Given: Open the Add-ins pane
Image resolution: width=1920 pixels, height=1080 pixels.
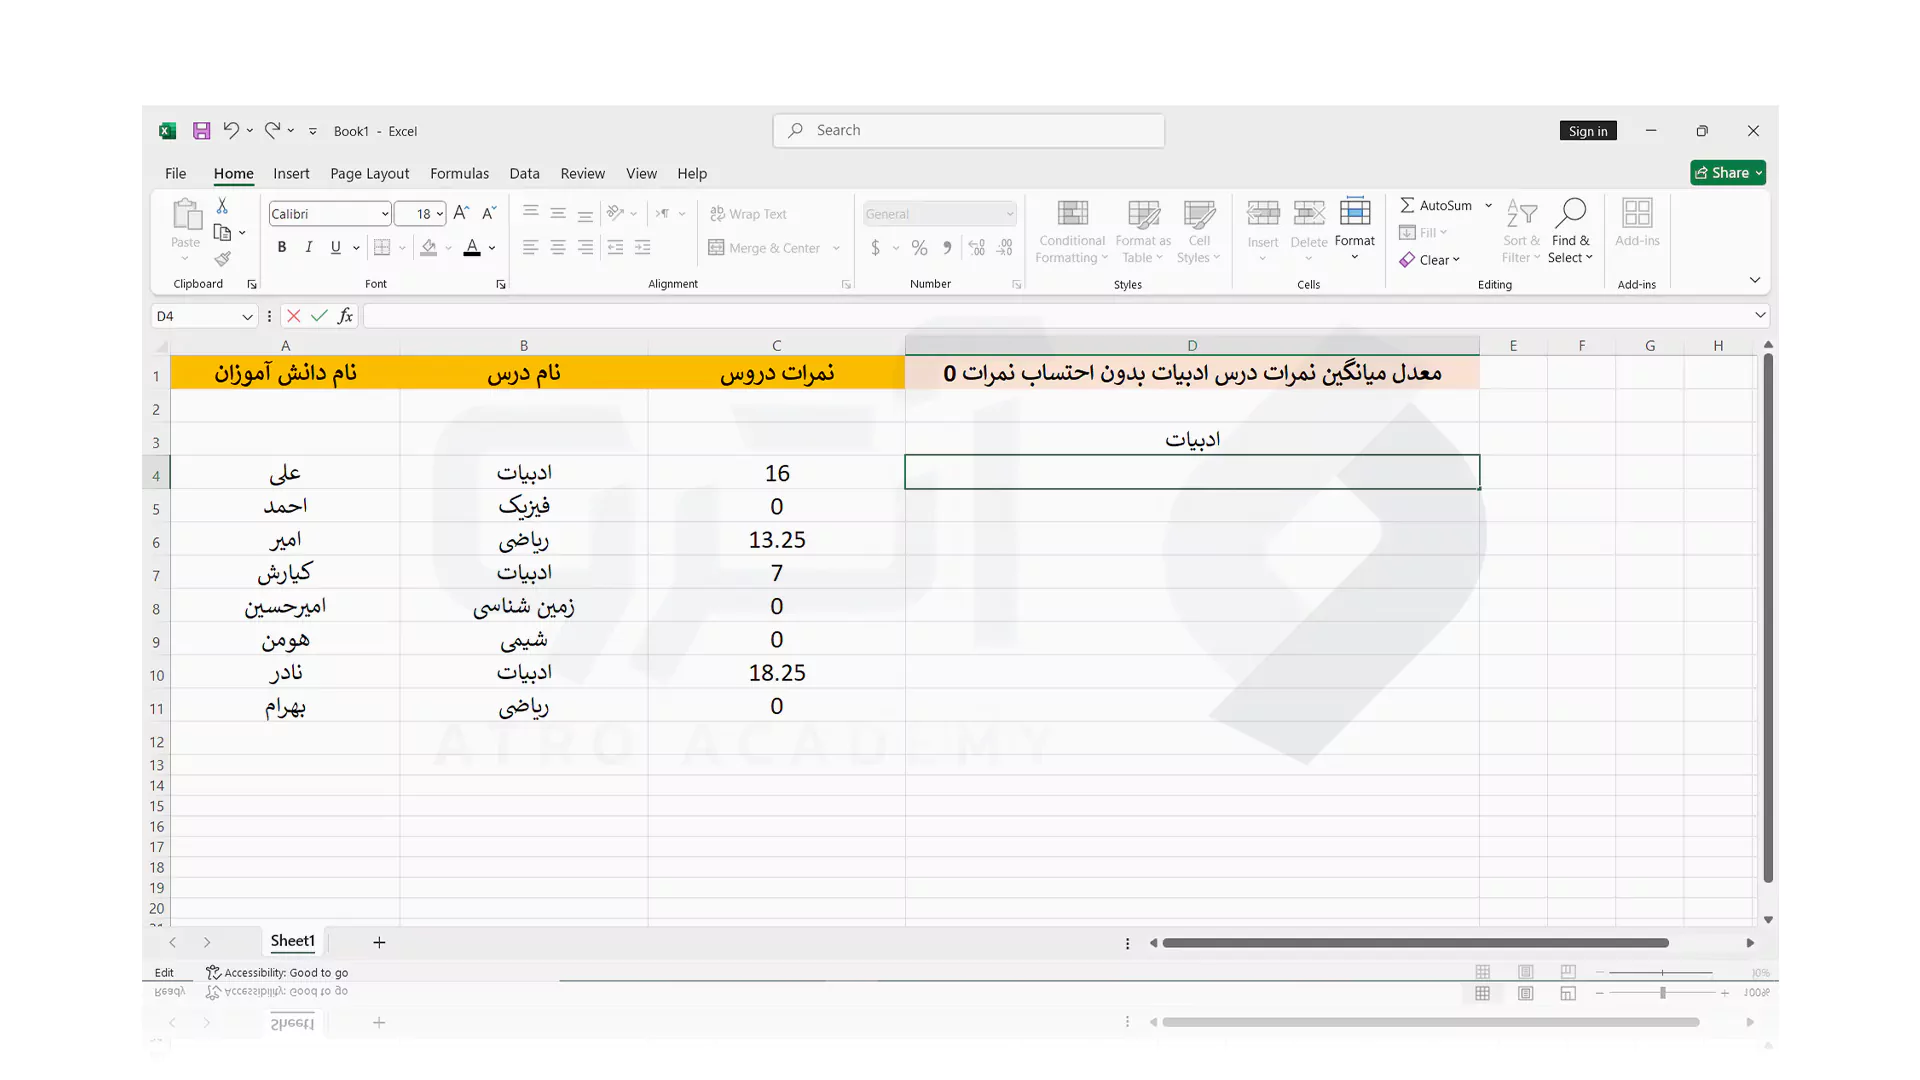Looking at the screenshot, I should (x=1637, y=223).
